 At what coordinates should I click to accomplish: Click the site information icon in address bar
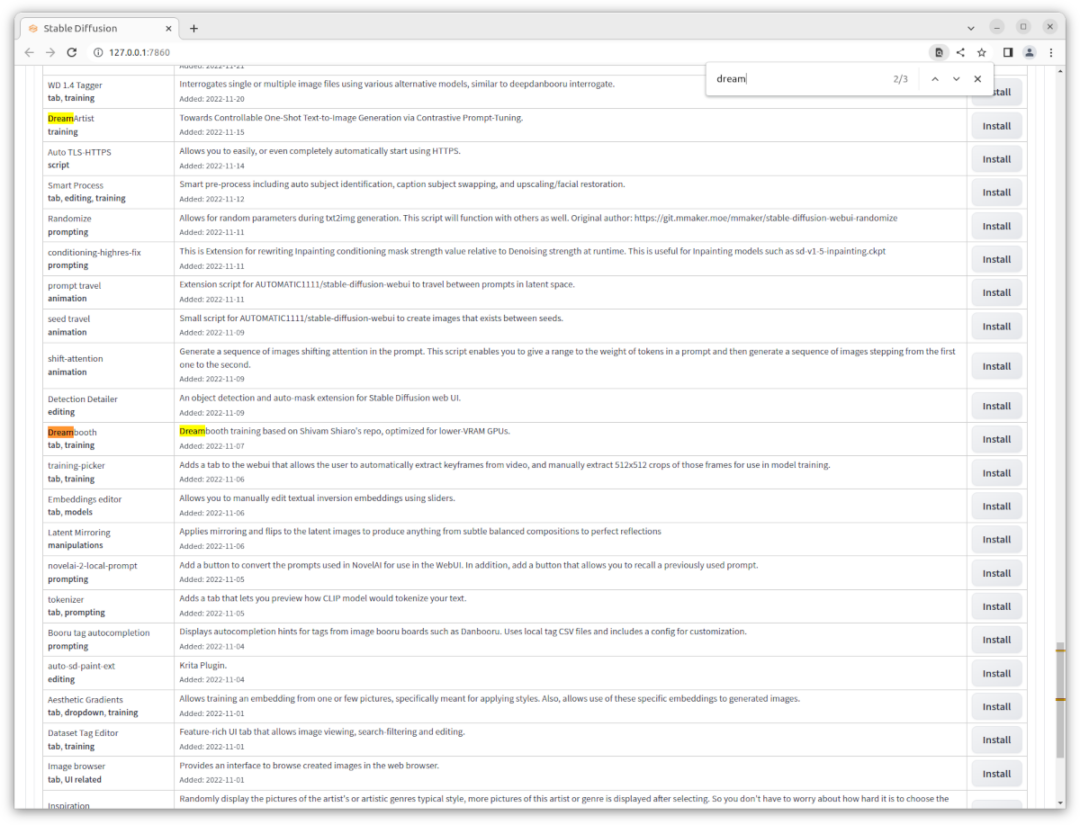click(x=98, y=52)
